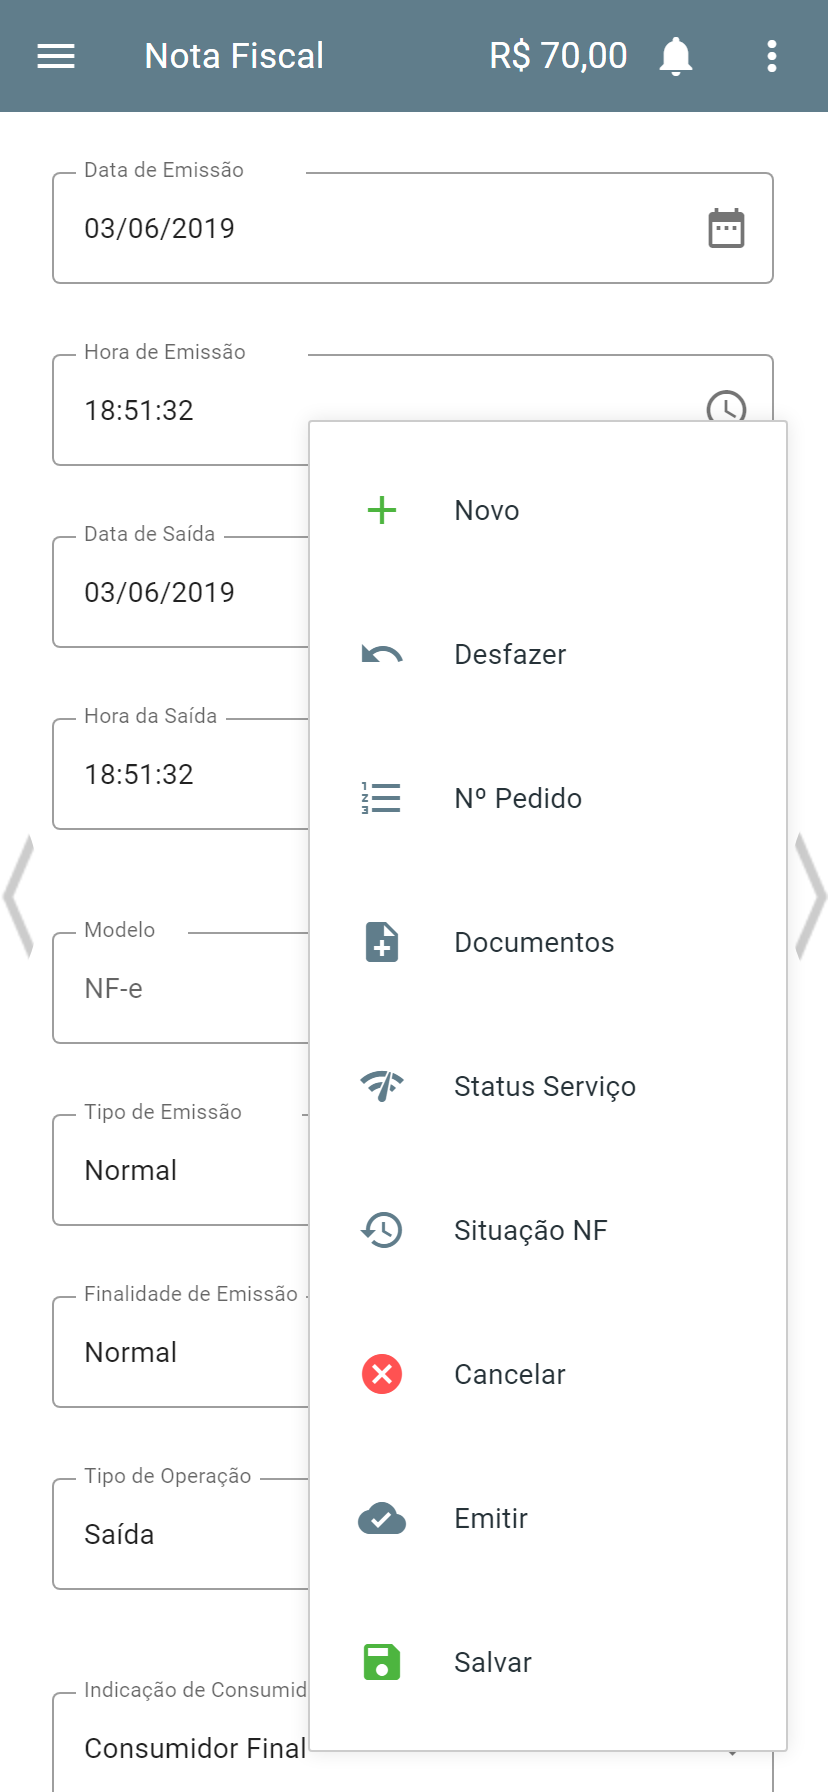Go to previous page with left arrow

click(19, 897)
